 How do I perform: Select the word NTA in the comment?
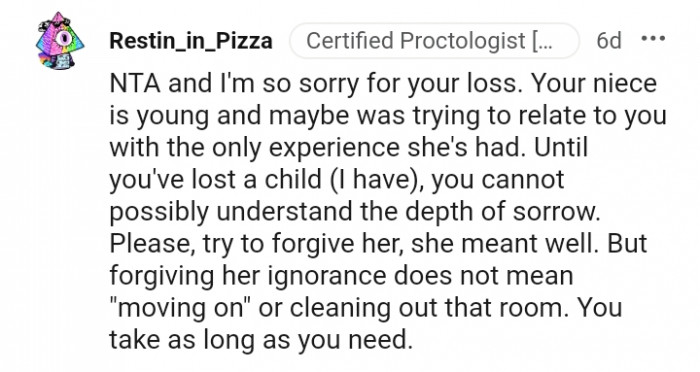point(135,84)
